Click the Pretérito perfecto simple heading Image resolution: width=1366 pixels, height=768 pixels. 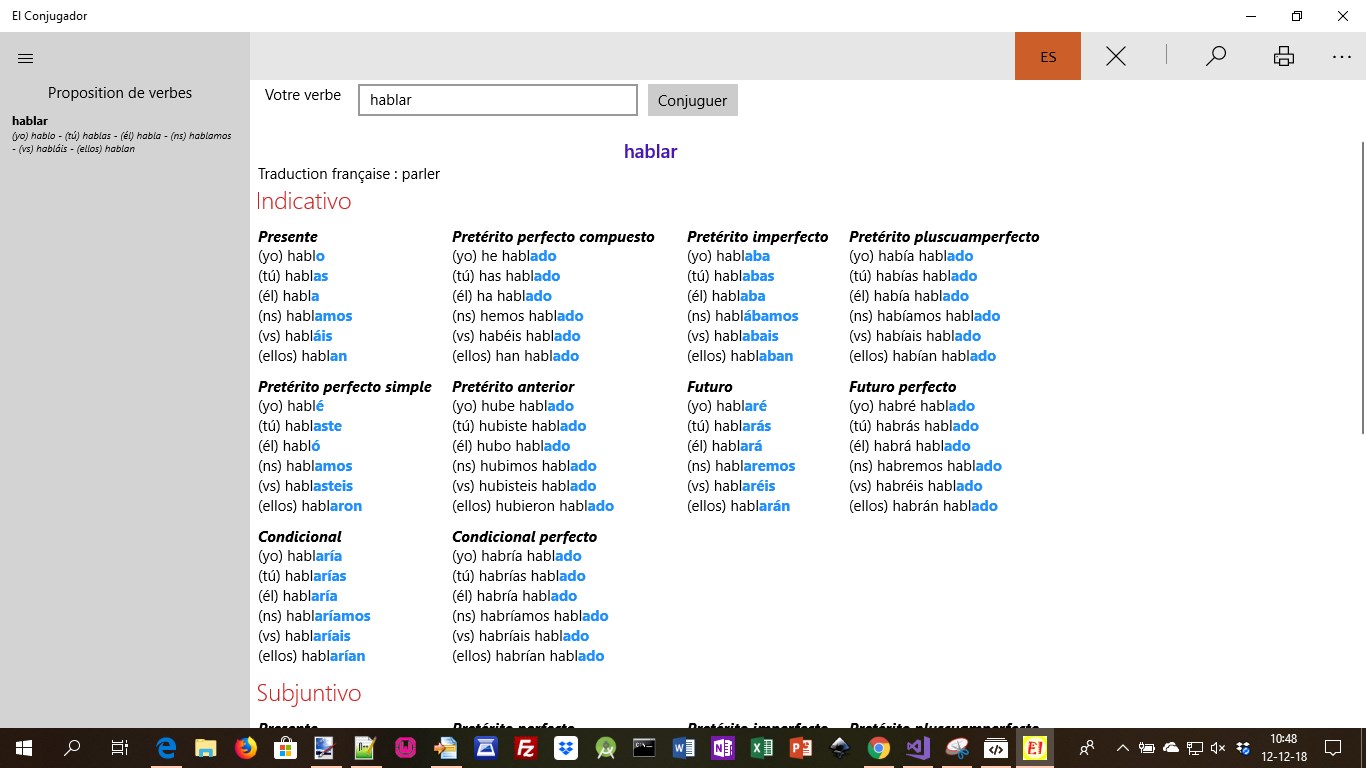345,387
